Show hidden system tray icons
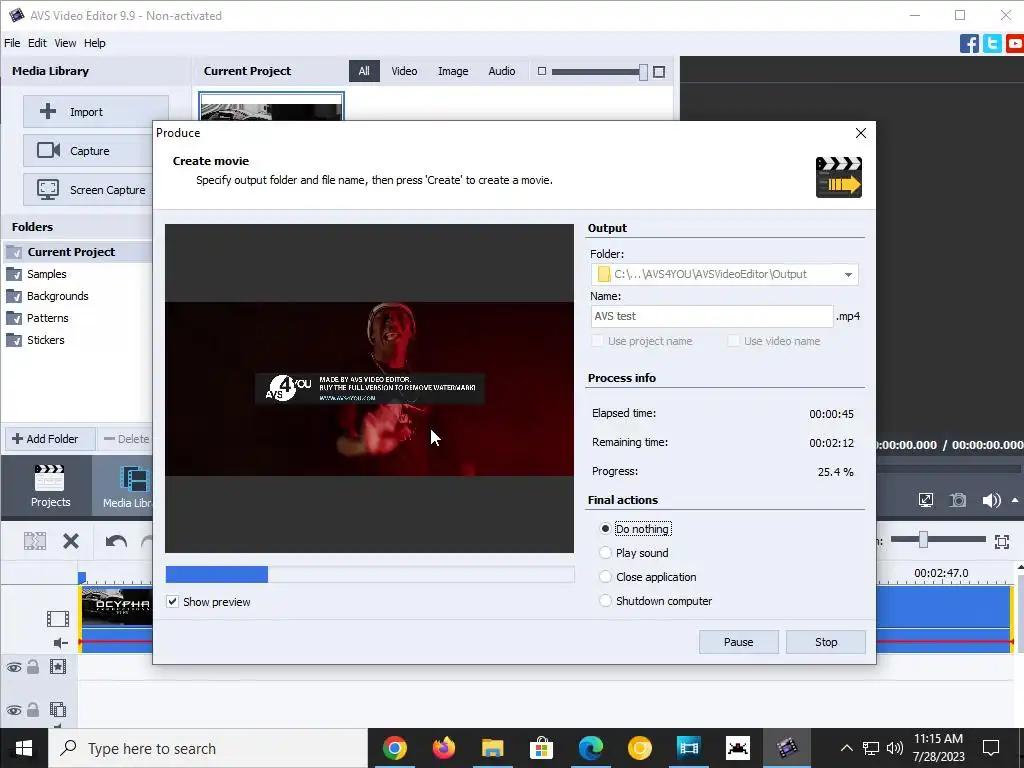The height and width of the screenshot is (768, 1024). (846, 748)
